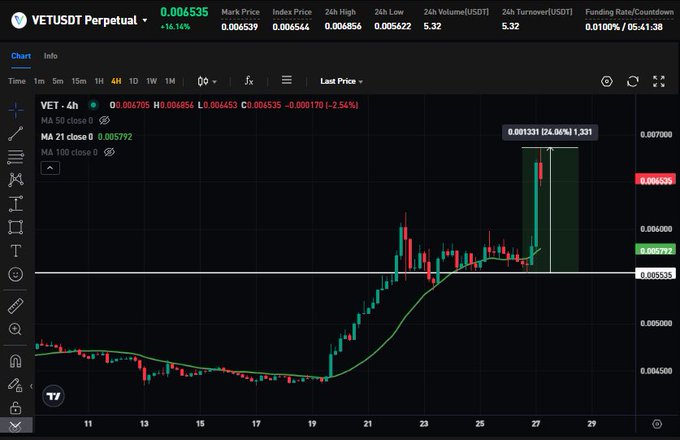The image size is (680, 440).
Task: Select the 1H timeframe
Action: point(99,81)
